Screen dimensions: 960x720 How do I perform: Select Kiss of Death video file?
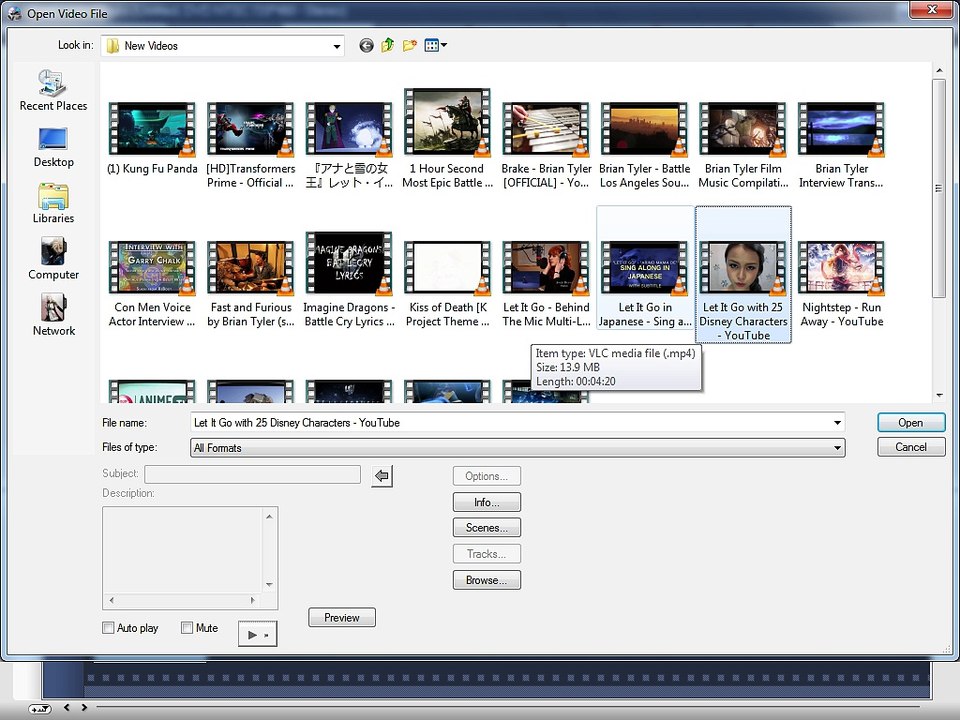pos(448,284)
